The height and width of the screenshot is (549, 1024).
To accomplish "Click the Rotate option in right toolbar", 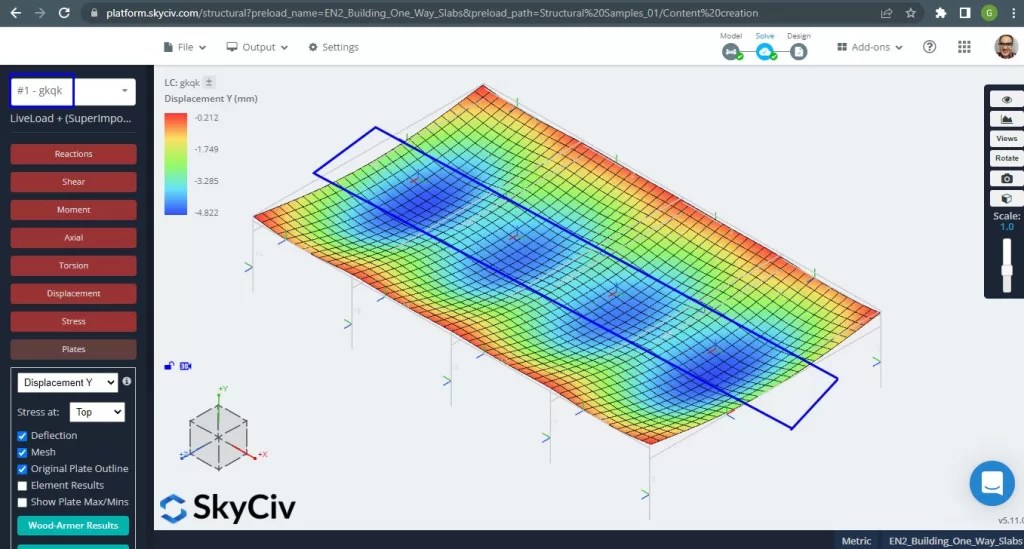I will [x=1006, y=158].
